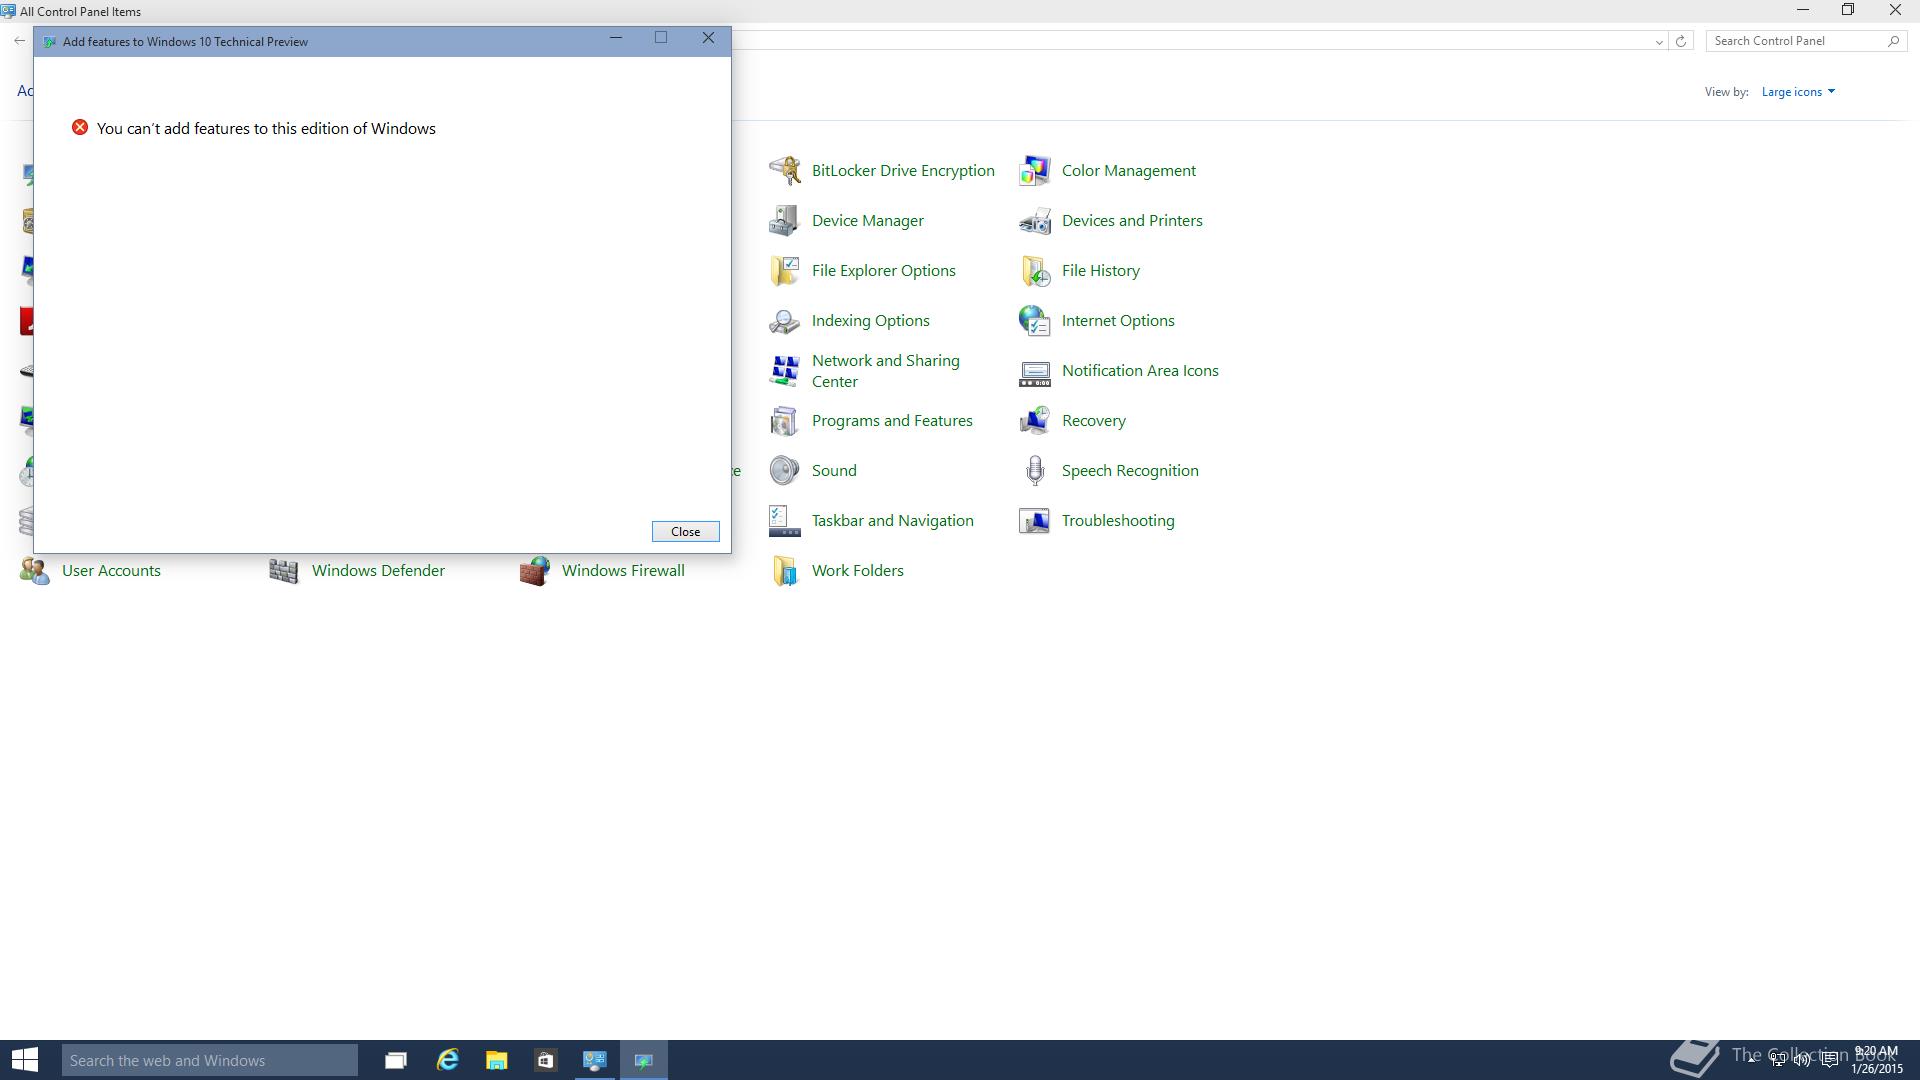Open BitLocker Drive Encryption icon
The width and height of the screenshot is (1920, 1080).
click(x=785, y=171)
